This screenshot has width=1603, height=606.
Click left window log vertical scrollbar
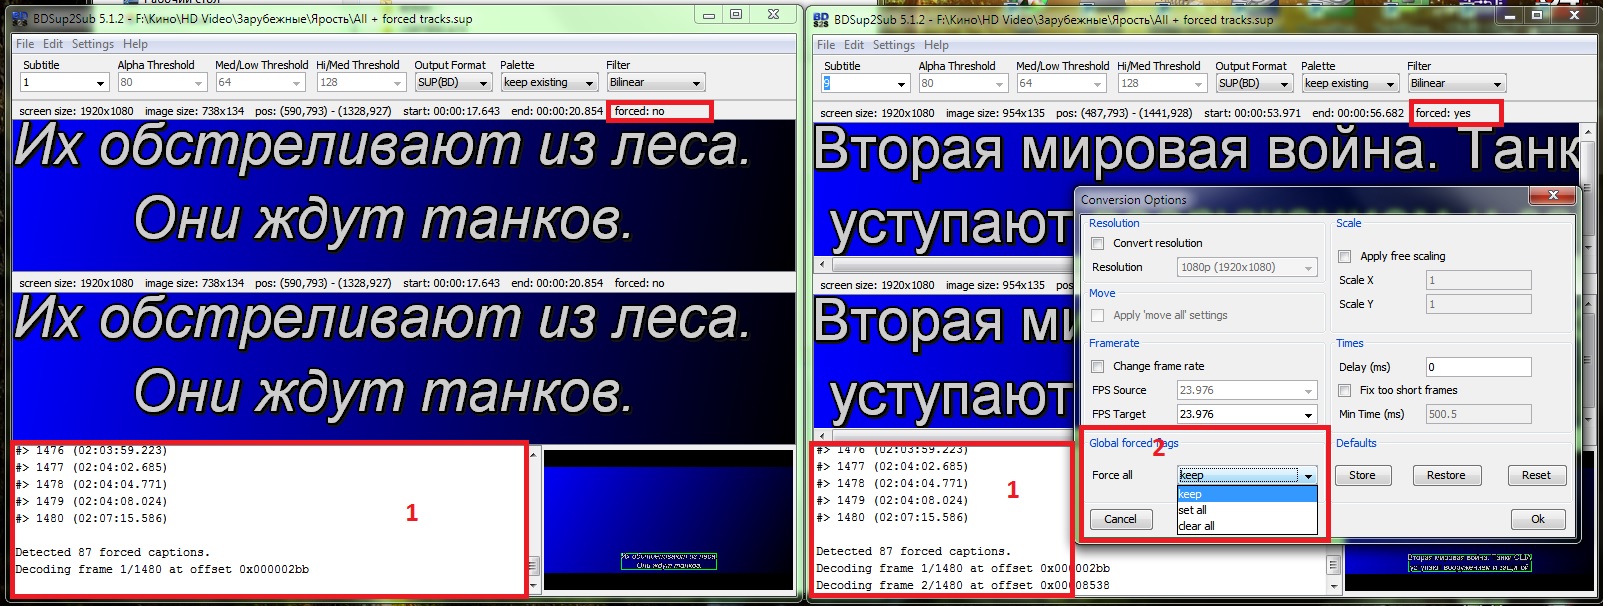click(533, 520)
